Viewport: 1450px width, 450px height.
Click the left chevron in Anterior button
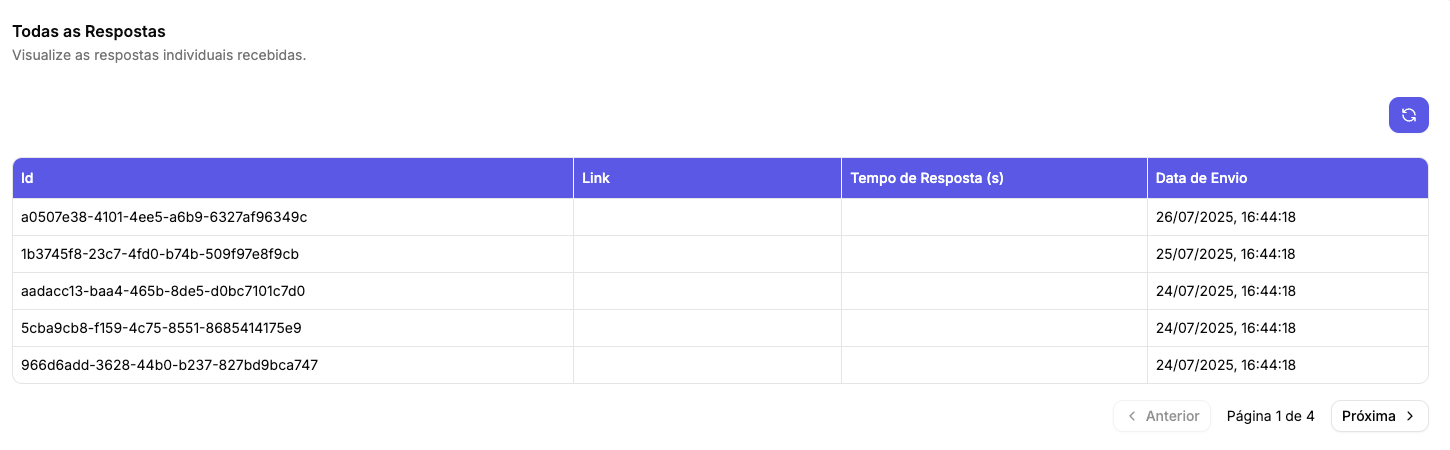tap(1132, 416)
